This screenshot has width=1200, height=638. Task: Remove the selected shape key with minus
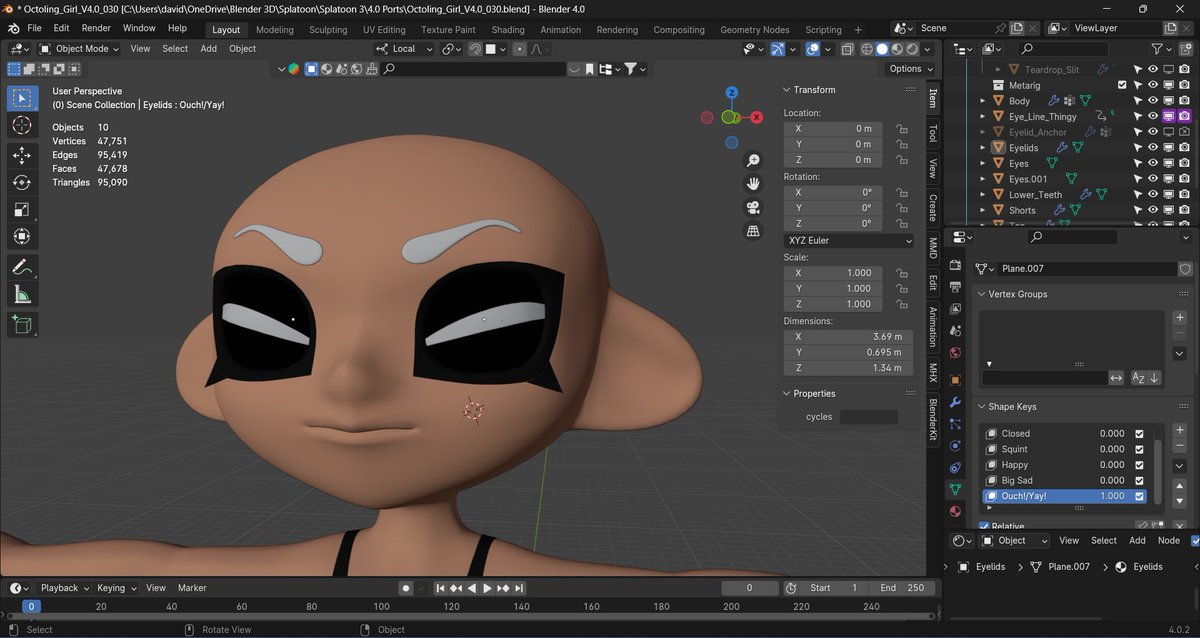[1179, 446]
